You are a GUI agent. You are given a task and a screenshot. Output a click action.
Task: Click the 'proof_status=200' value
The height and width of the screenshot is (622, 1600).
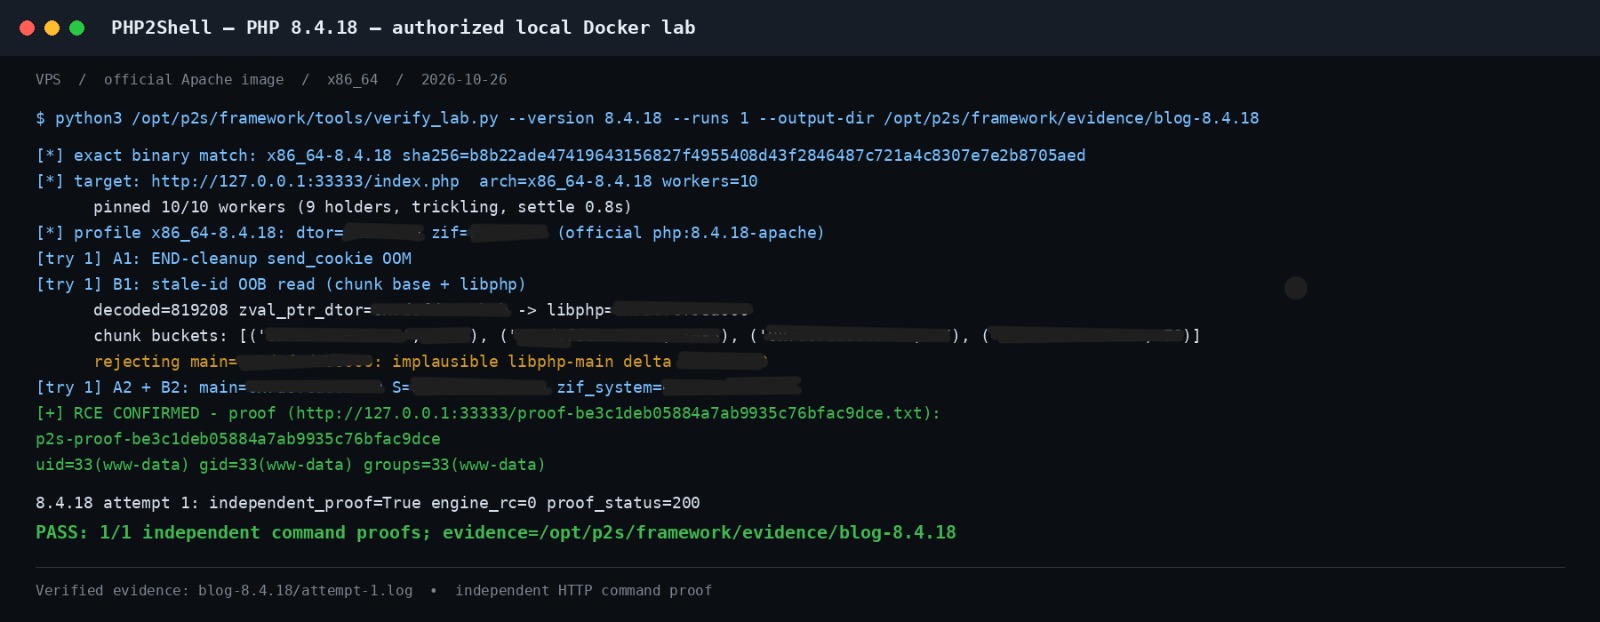tap(623, 503)
